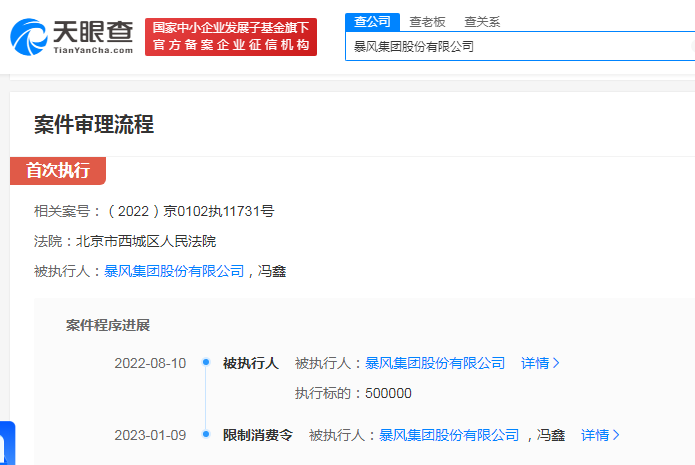Open 暴风集团股份有限公司 link under 法院 line
Screen dimensions: 695x465
174,271
